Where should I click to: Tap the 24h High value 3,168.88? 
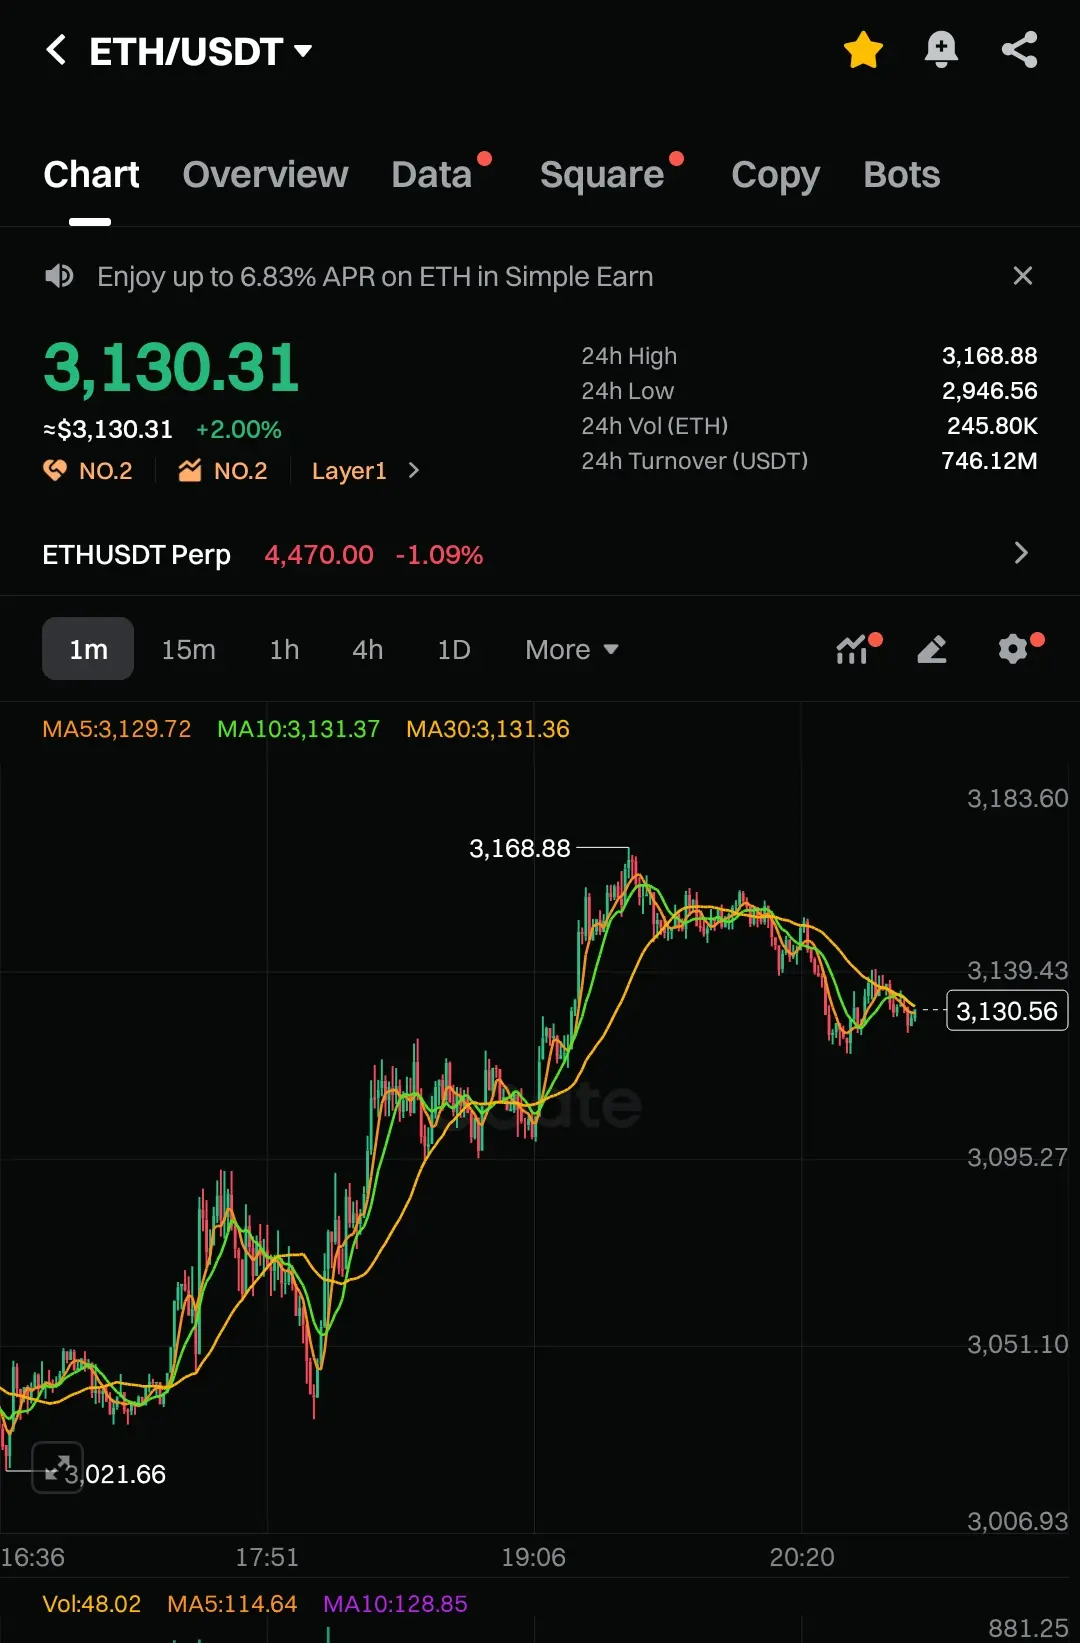coord(990,356)
